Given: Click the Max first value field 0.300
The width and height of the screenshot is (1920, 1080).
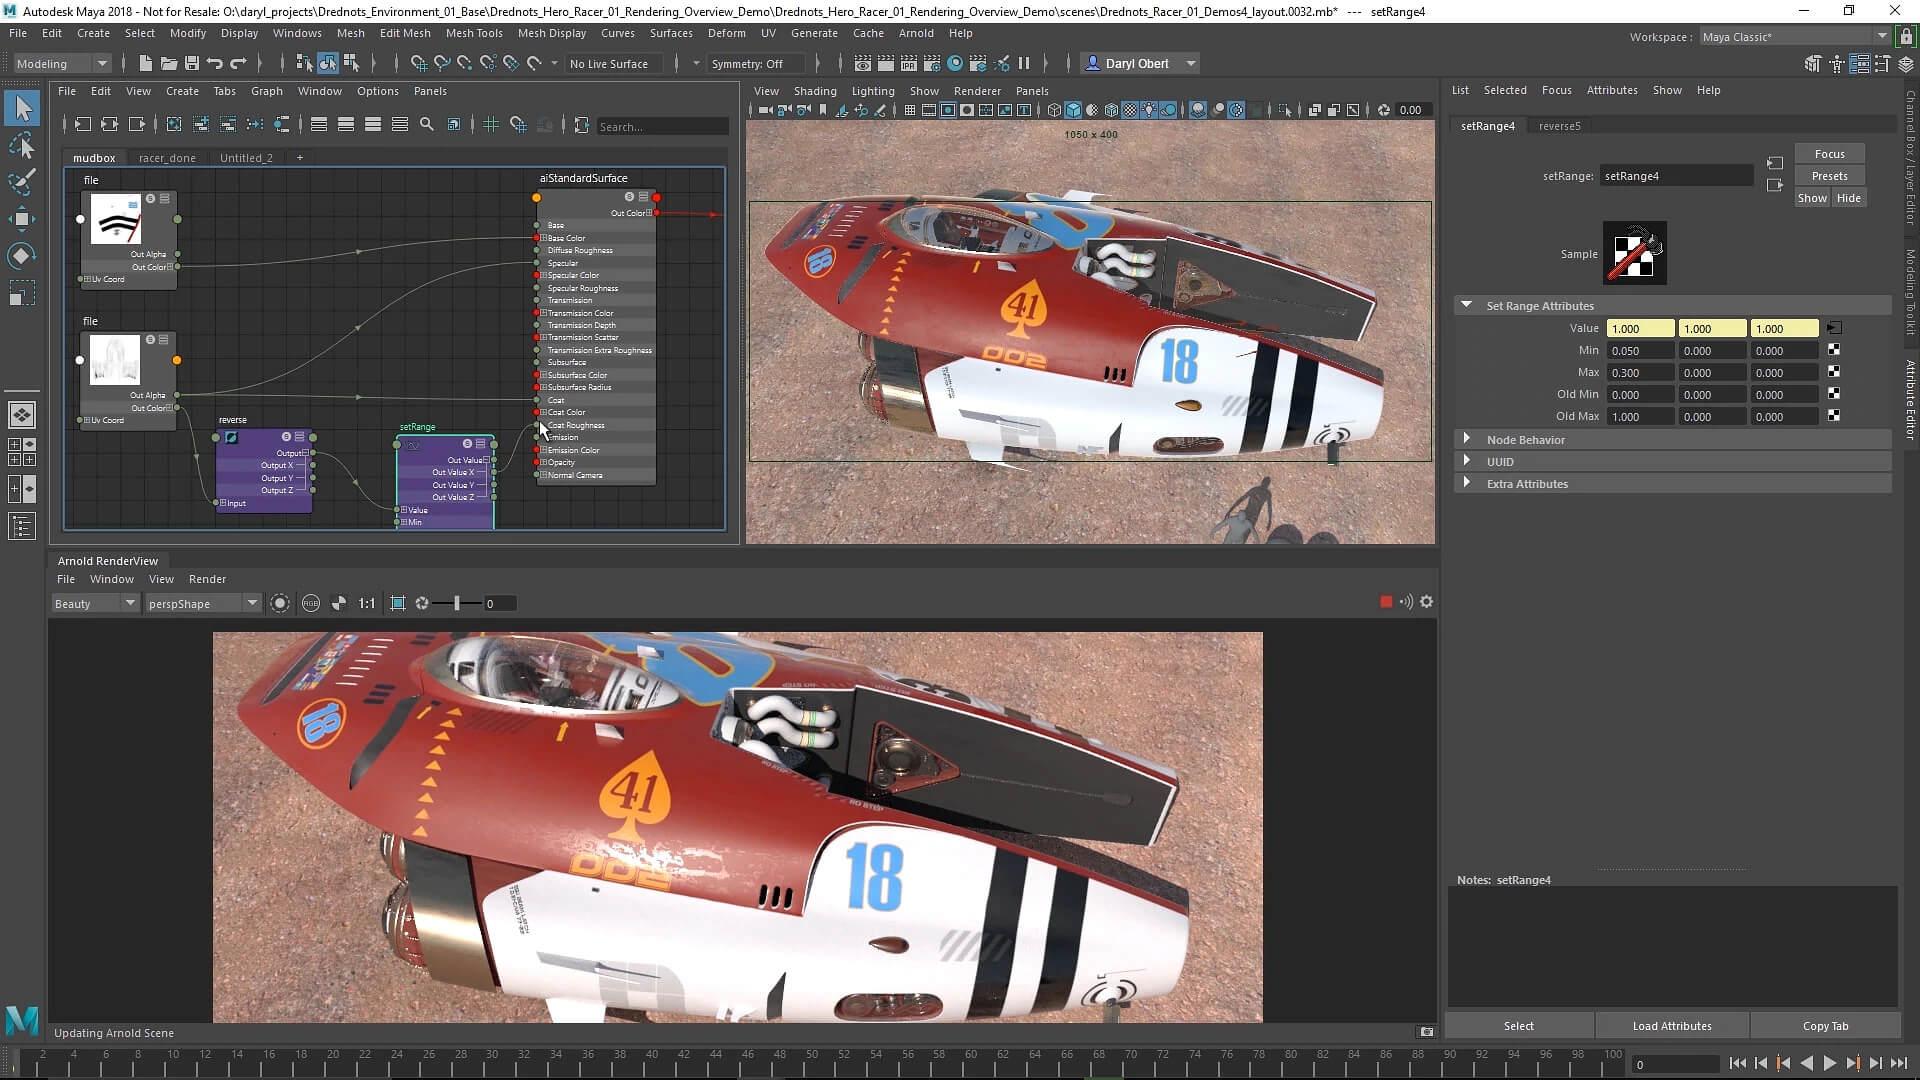Looking at the screenshot, I should (x=1640, y=372).
